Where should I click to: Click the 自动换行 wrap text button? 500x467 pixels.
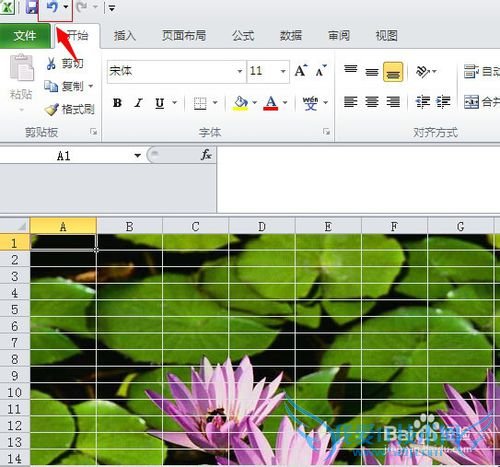click(481, 71)
